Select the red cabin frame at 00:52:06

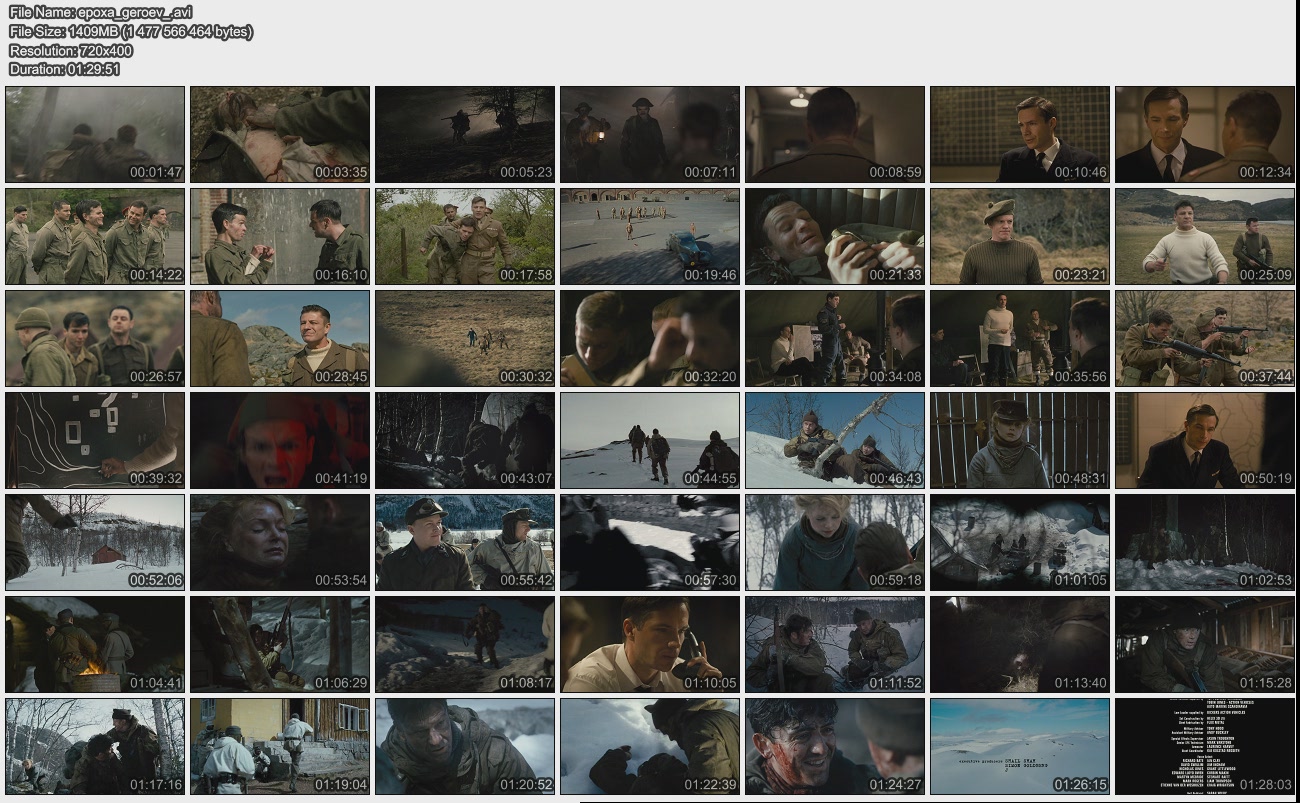coord(95,542)
